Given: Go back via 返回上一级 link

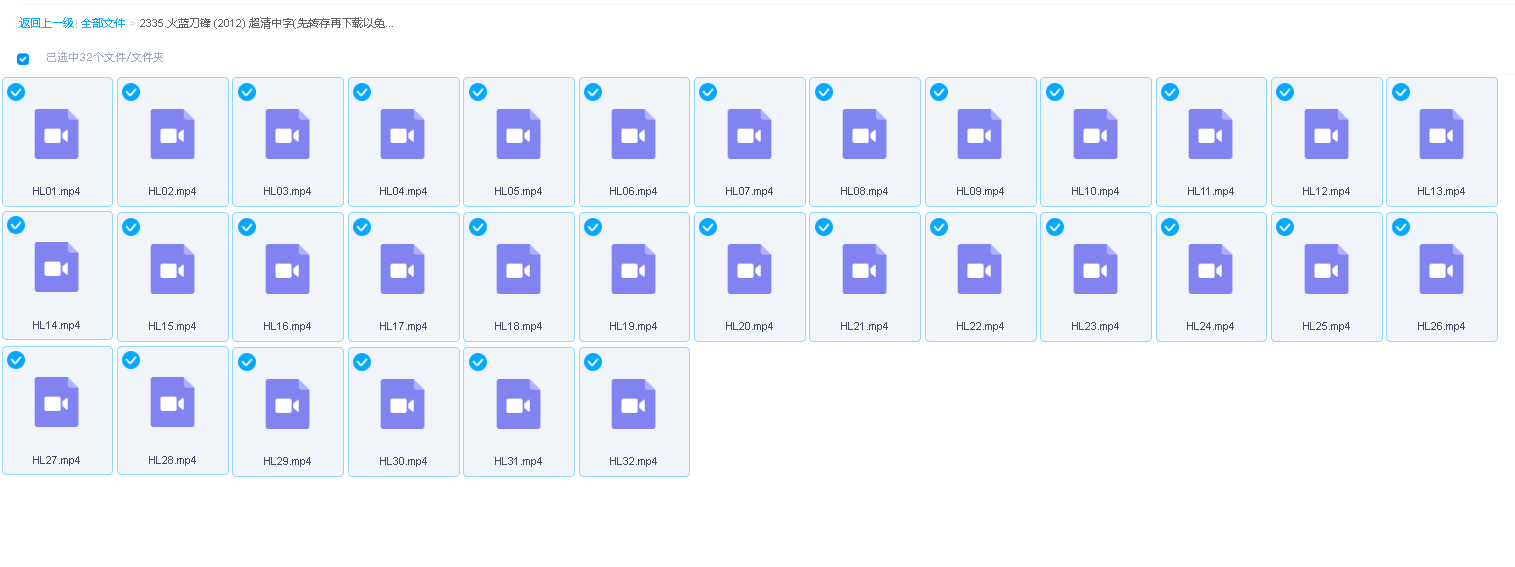Looking at the screenshot, I should click(x=46, y=23).
